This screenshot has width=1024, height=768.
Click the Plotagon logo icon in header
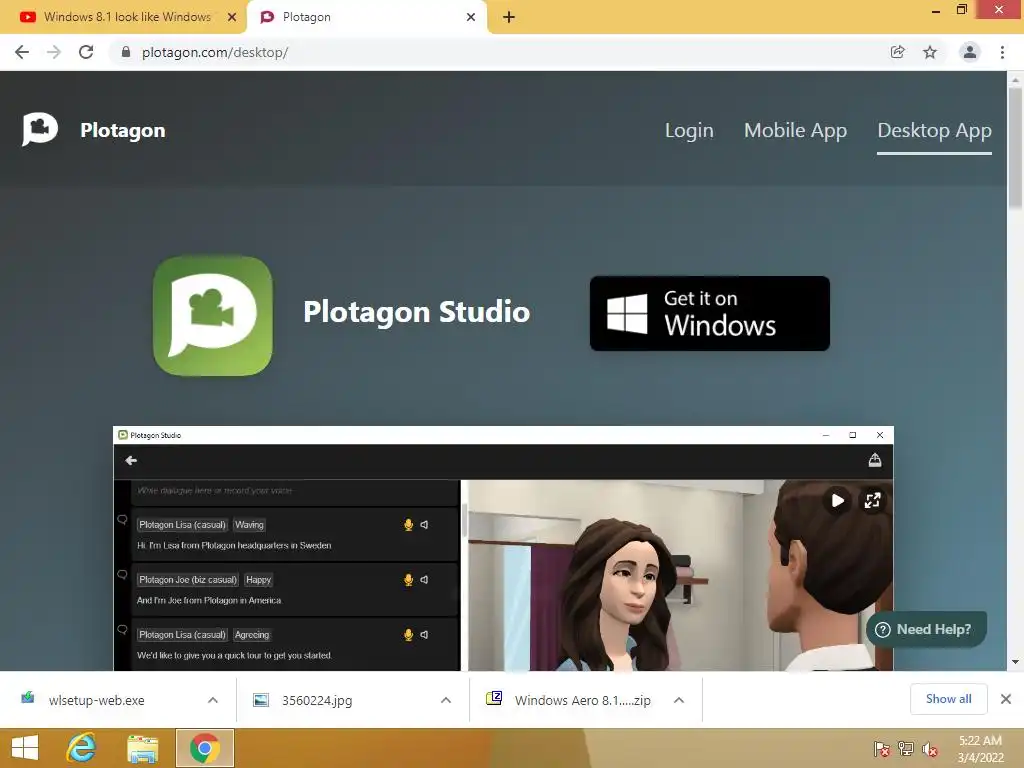pos(40,129)
